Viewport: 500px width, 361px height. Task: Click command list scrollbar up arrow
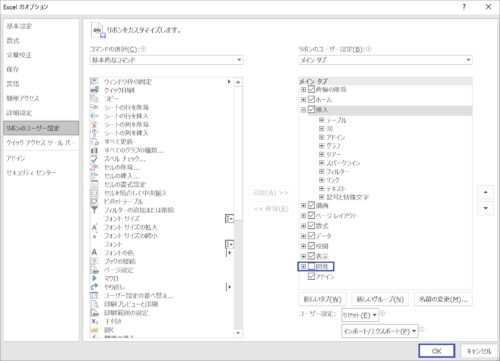tap(238, 82)
